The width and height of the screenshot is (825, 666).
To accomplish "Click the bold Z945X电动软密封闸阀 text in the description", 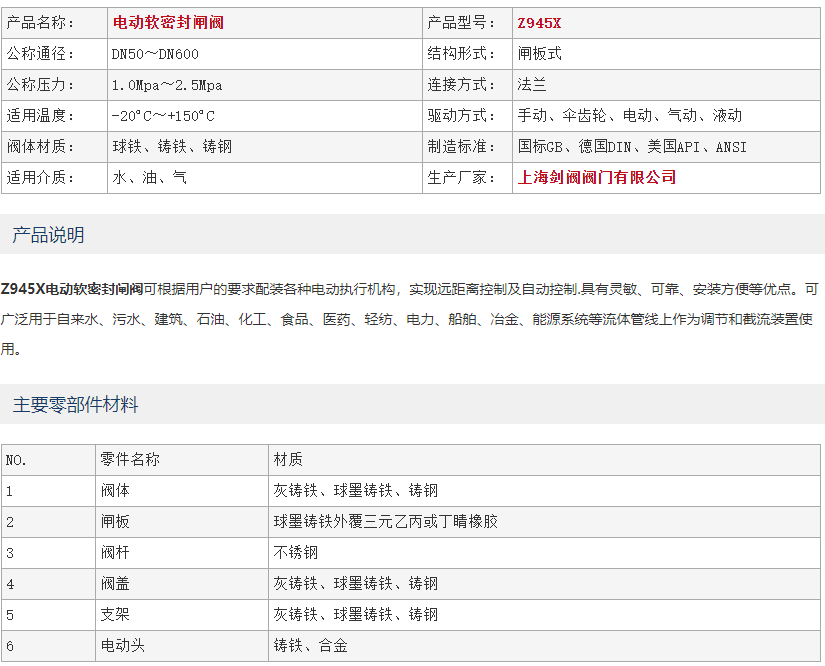I will tap(72, 290).
